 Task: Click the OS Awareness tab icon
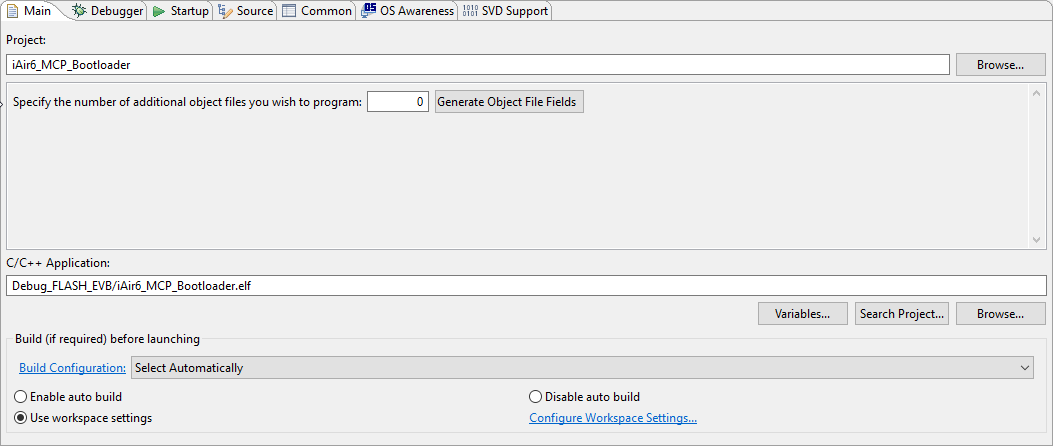(x=369, y=11)
